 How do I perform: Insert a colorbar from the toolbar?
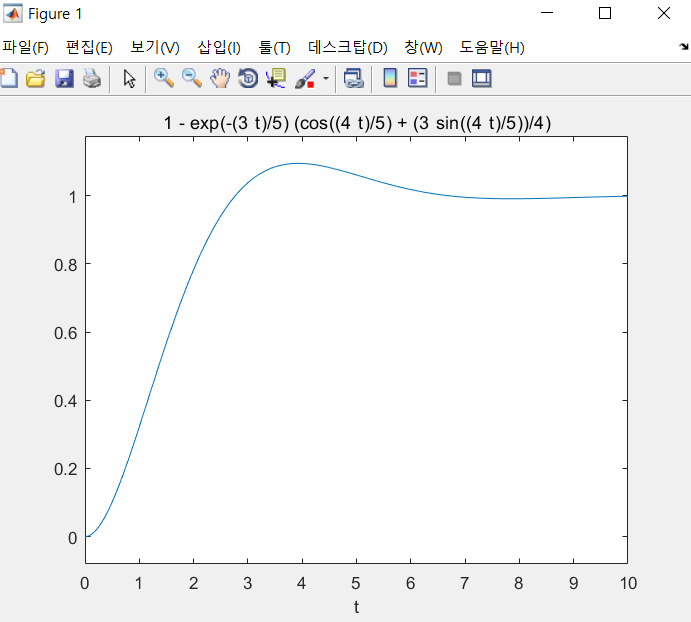point(390,79)
